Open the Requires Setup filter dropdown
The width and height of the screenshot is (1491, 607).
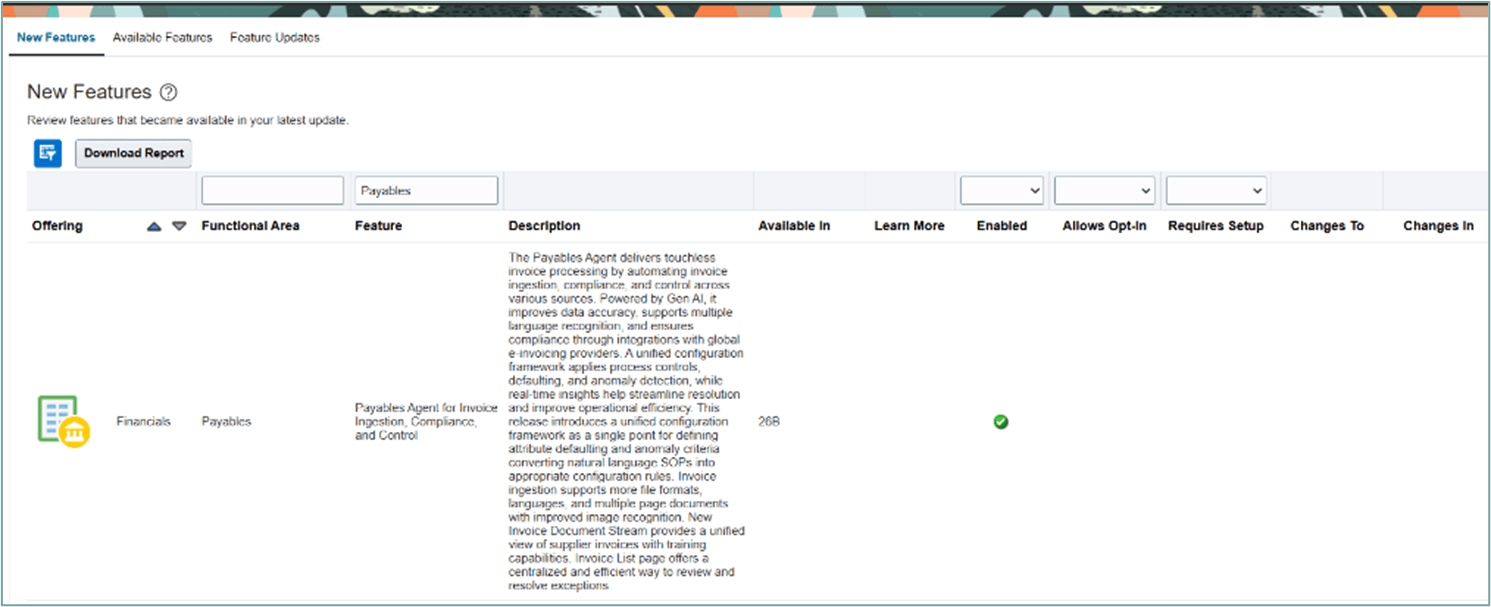click(x=1216, y=189)
